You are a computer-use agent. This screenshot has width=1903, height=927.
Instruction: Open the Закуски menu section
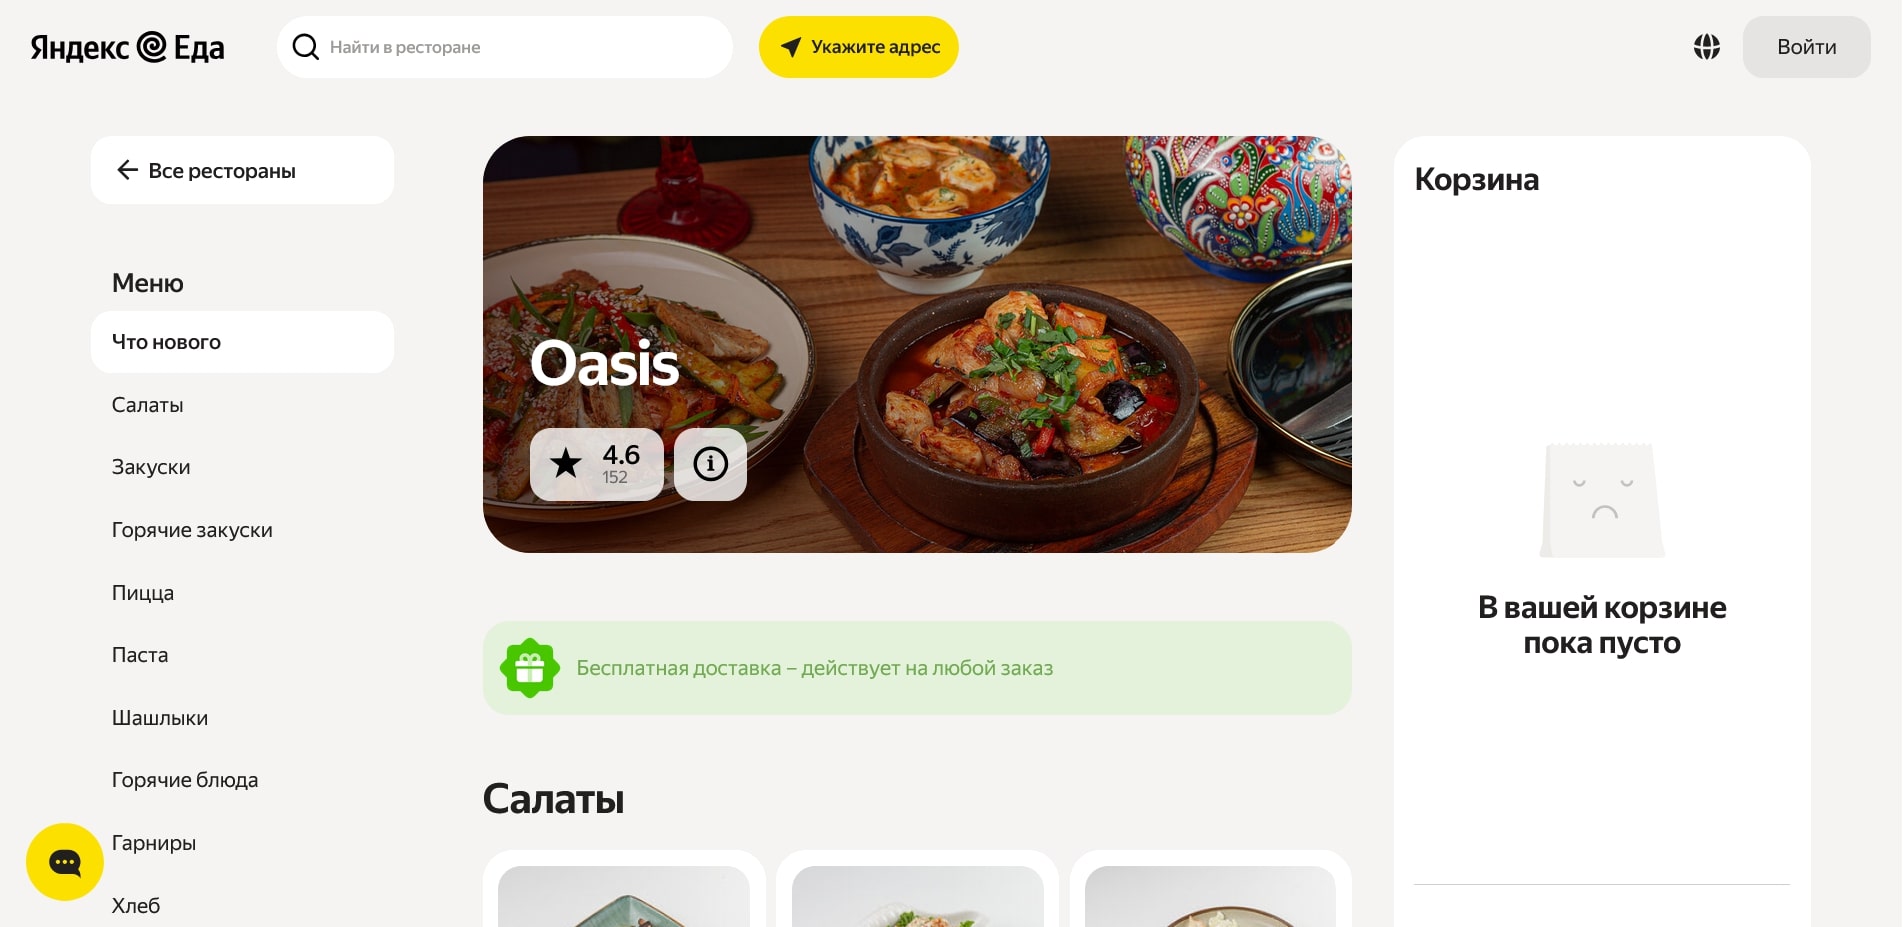(x=151, y=467)
